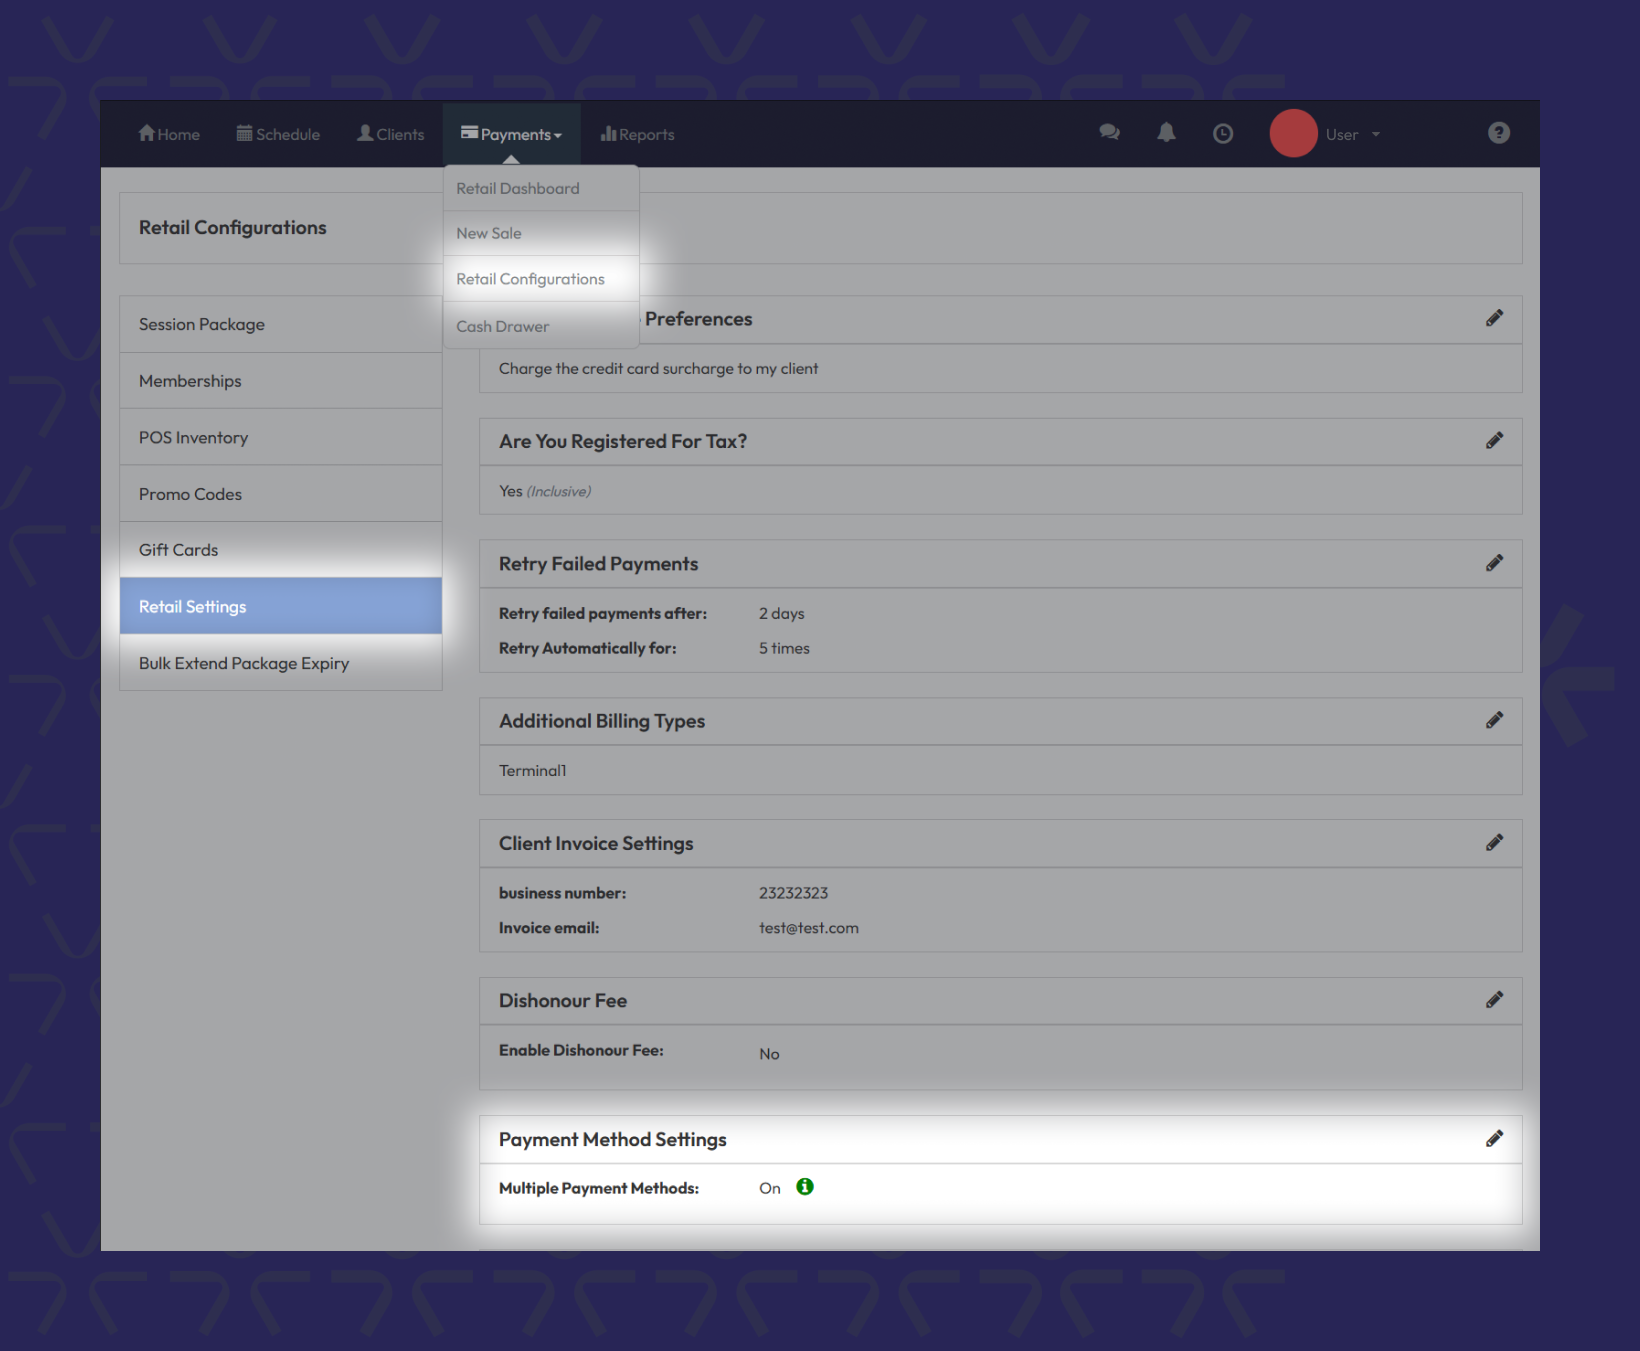Edit the Dishonour Fee section

1494,1000
